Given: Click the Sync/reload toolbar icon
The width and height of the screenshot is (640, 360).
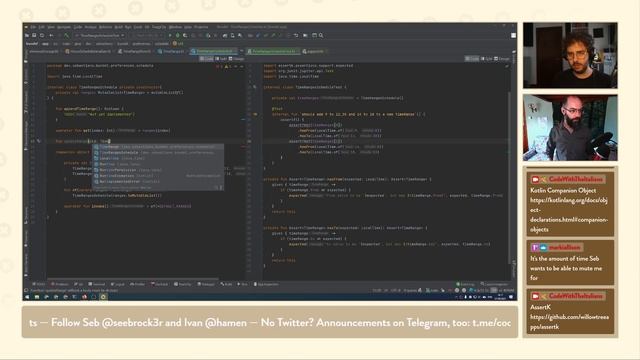Looking at the screenshot, I should click(42, 36).
